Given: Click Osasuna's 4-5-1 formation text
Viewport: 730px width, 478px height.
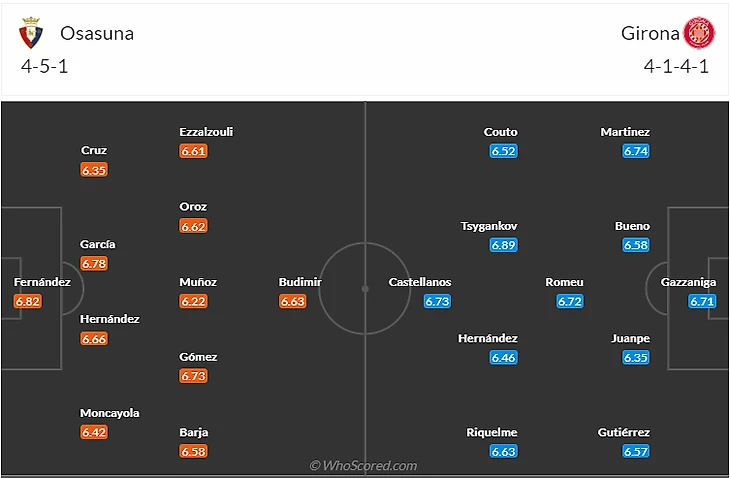Looking at the screenshot, I should point(44,67).
